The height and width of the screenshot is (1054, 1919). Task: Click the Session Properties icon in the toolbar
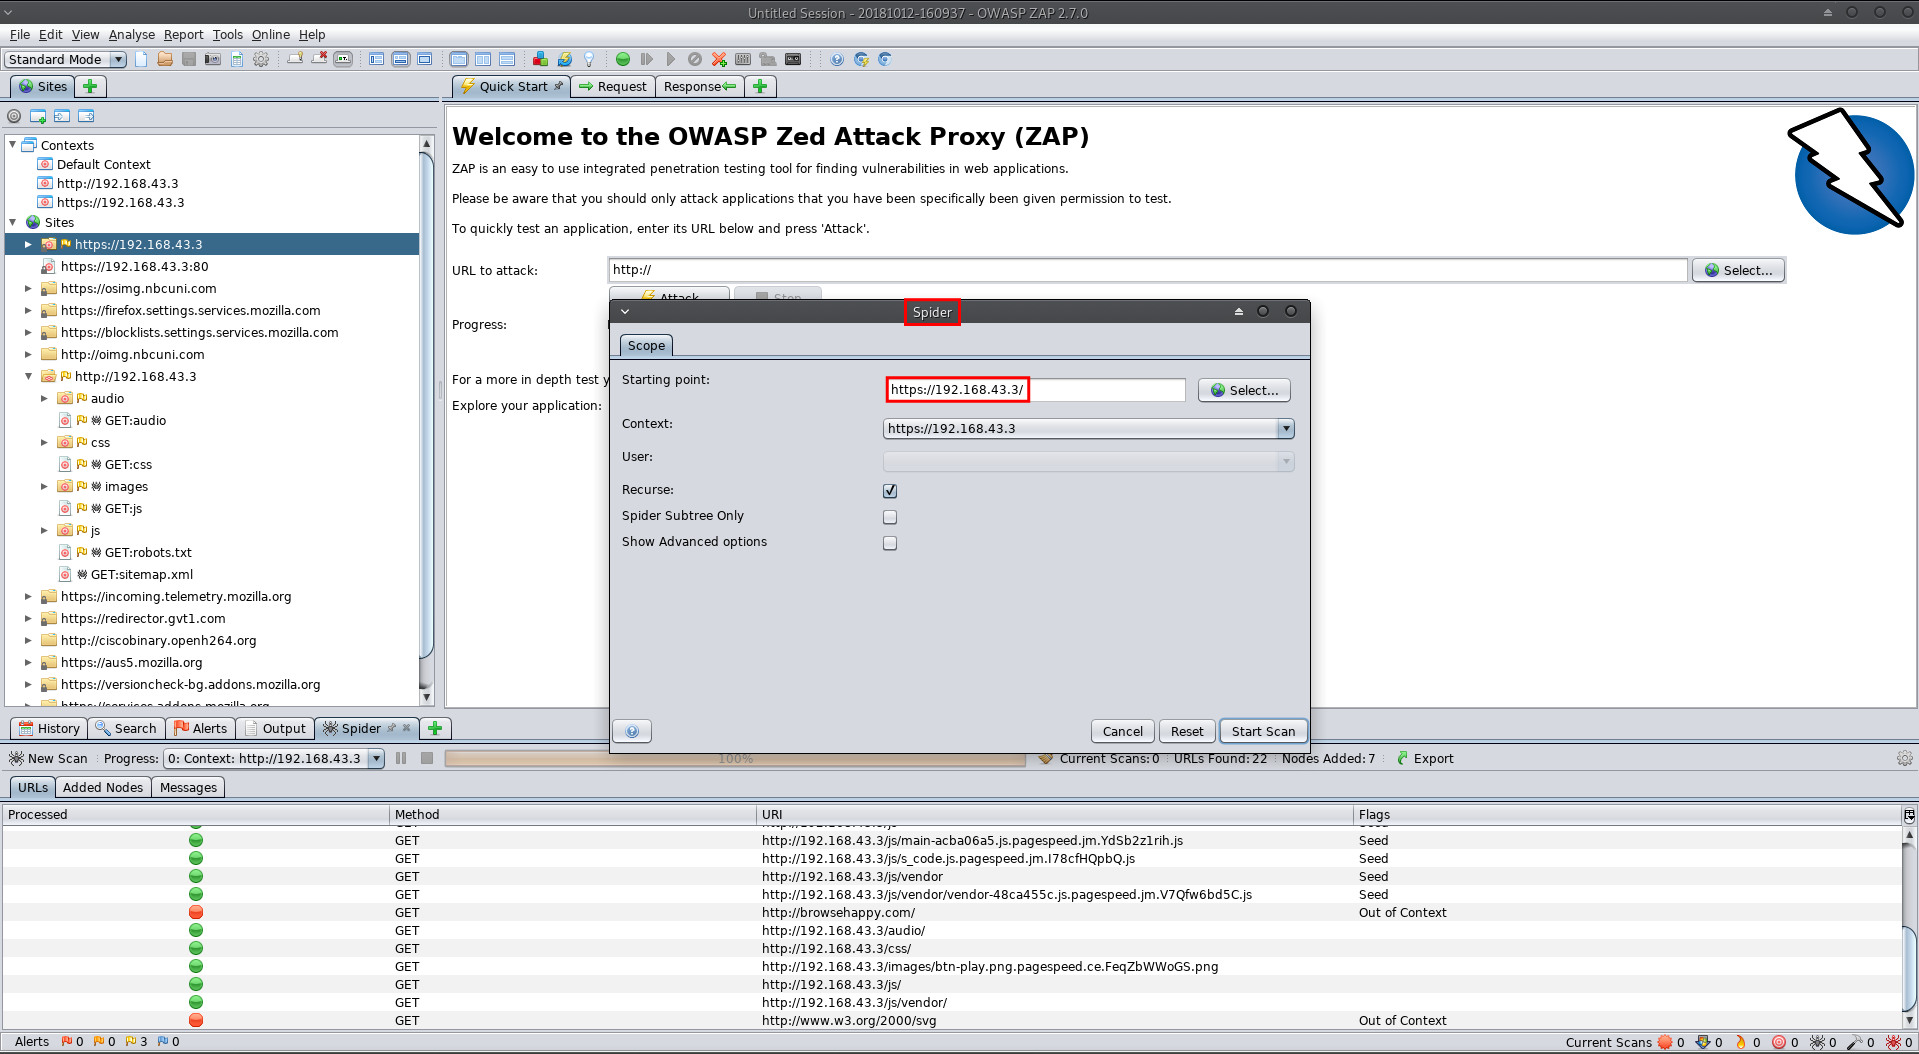(x=237, y=59)
